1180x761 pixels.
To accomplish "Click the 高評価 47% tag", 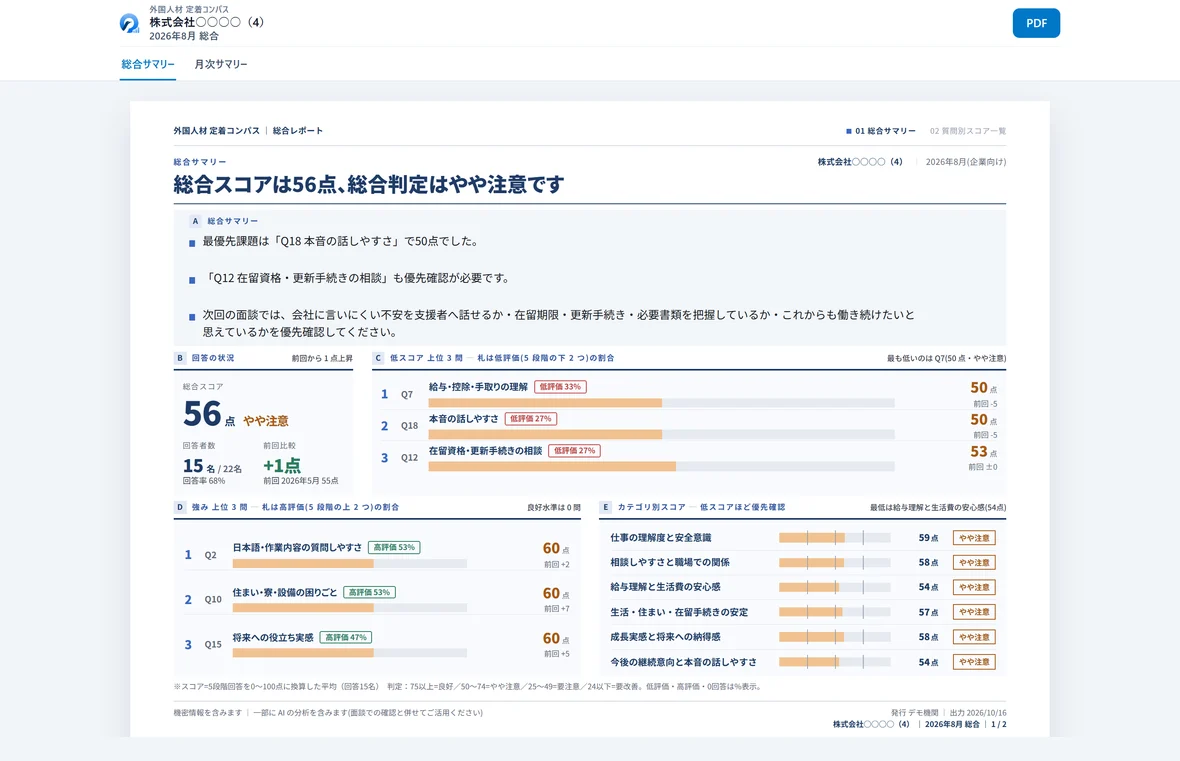I will pos(346,638).
